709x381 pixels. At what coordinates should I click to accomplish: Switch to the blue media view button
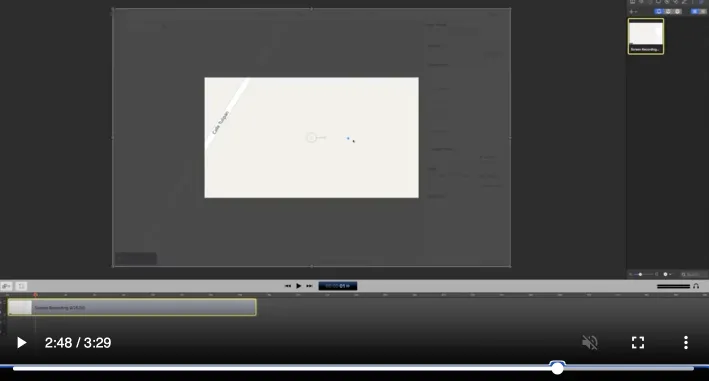[695, 11]
